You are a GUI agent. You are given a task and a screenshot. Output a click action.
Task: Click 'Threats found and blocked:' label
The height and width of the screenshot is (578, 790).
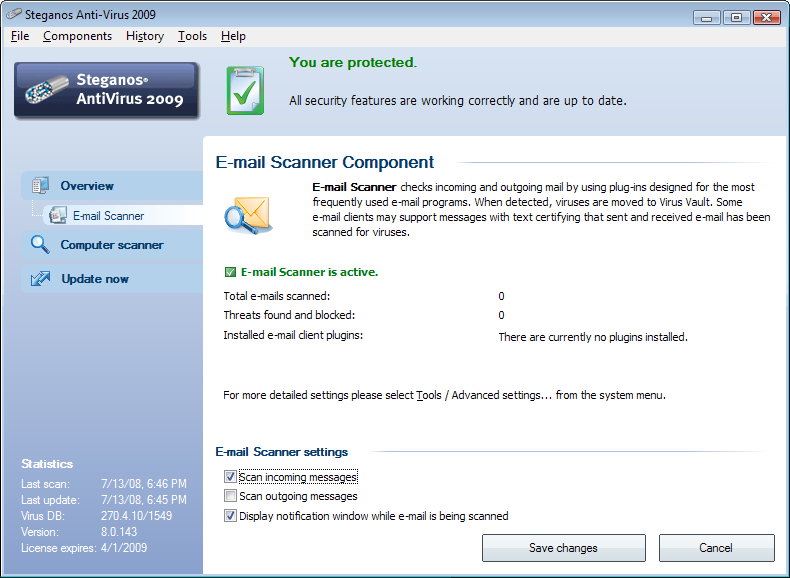point(289,315)
